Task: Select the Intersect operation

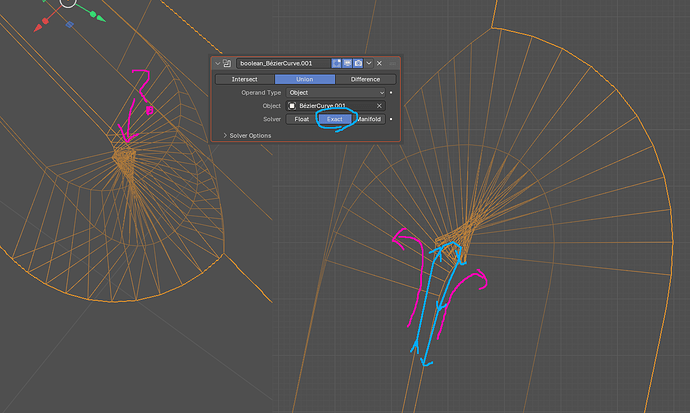Action: [x=245, y=79]
